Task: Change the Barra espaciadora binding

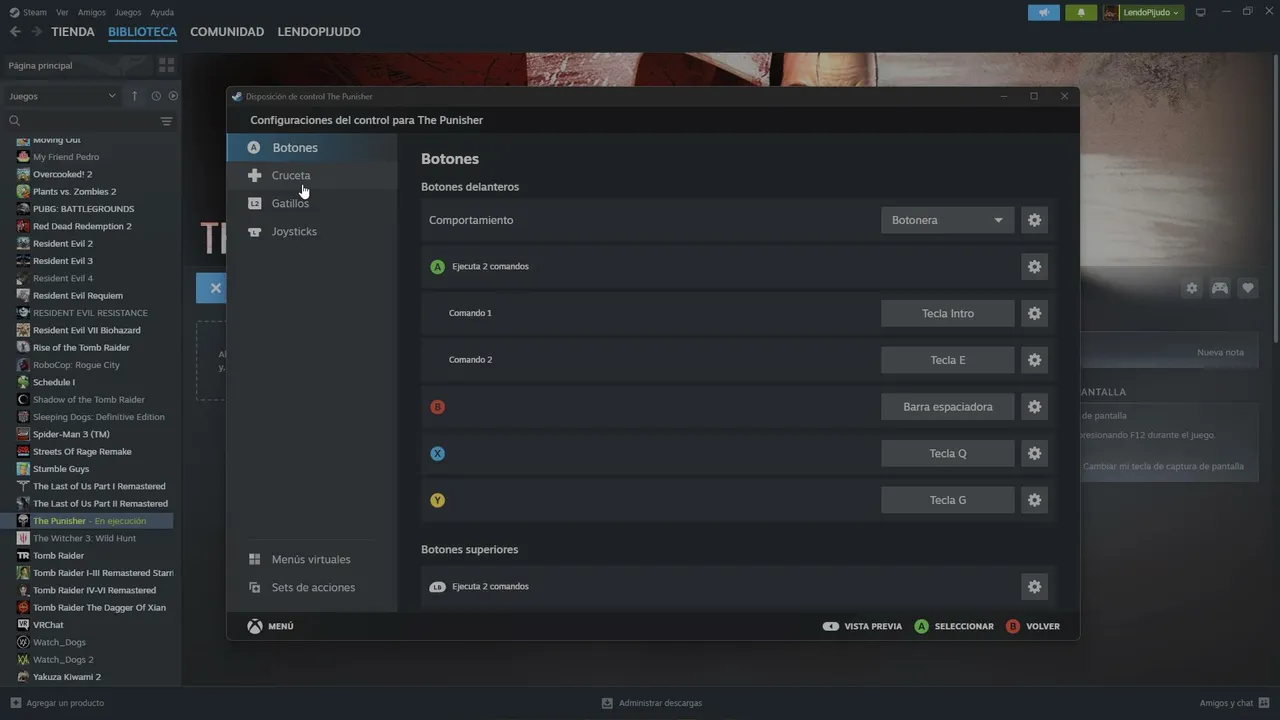Action: 947,407
